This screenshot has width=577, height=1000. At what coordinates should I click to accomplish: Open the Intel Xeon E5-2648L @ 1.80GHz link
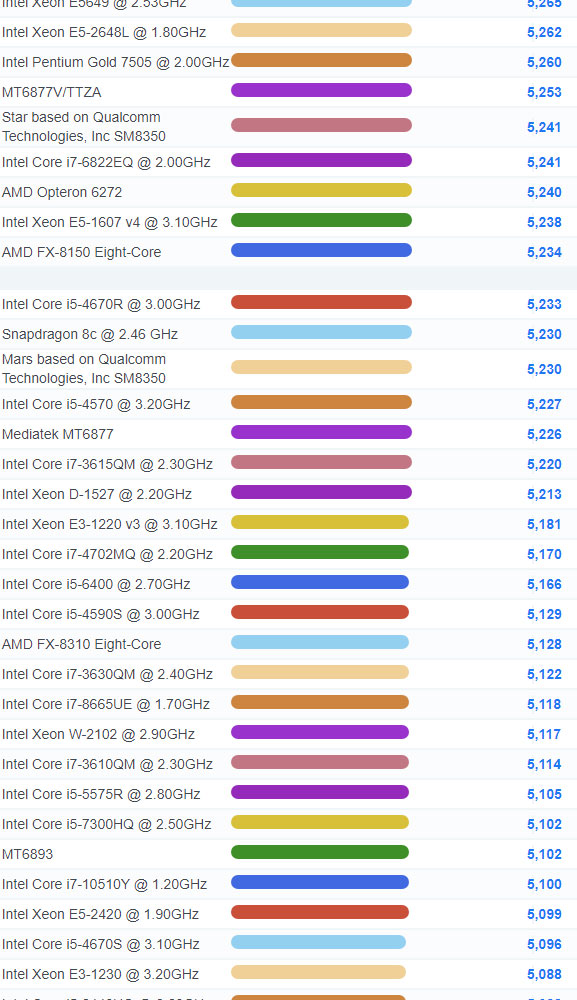[104, 32]
